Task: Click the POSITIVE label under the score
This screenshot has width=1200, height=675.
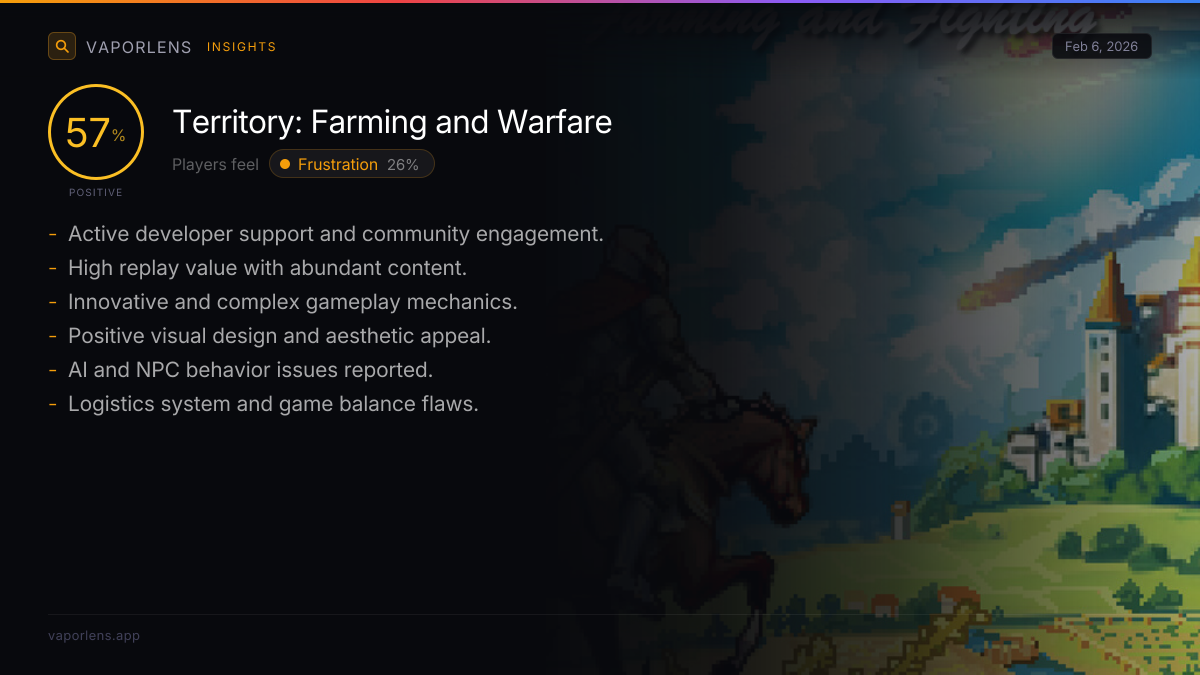Action: pos(96,192)
